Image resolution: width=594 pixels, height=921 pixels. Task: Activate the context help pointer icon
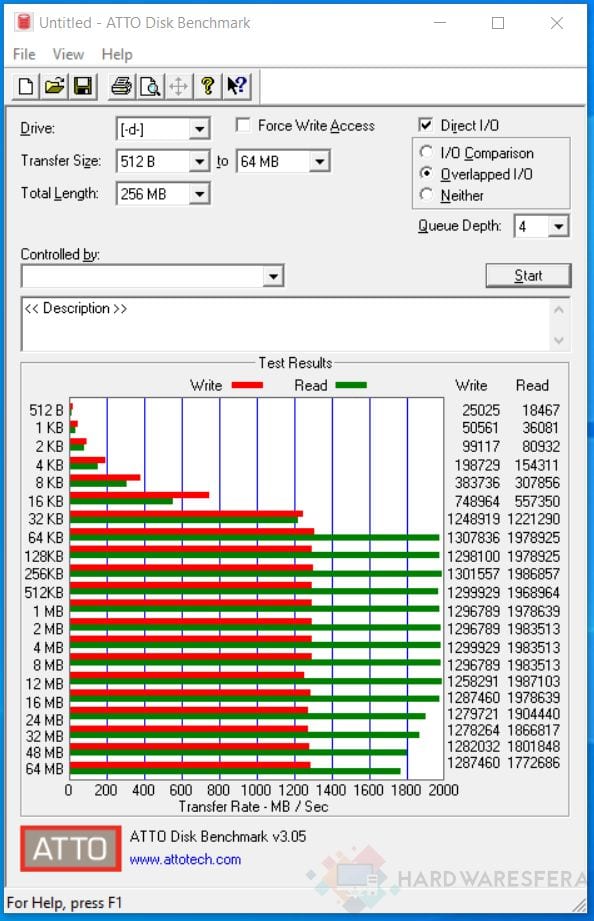237,86
